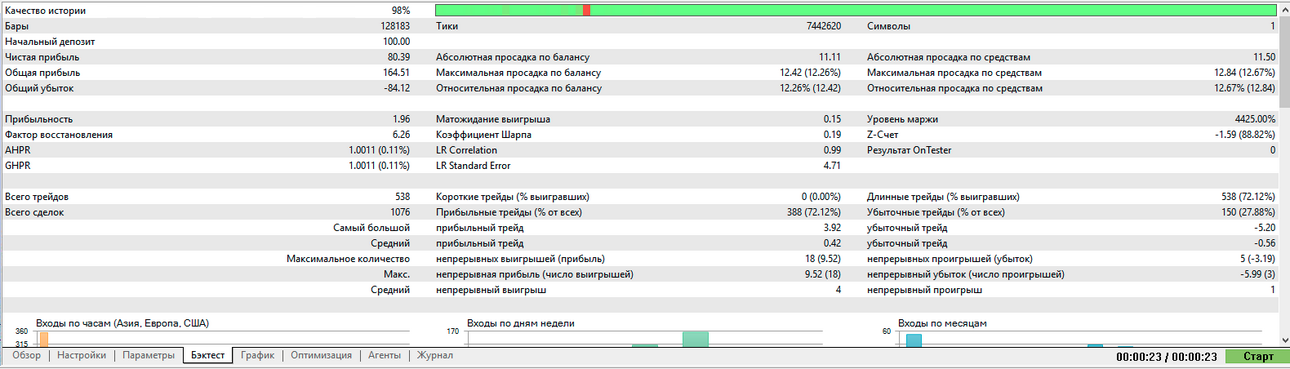Click the 'Максимальная просадка по балансу' value
Screen dimensions: 1290x369
[x=810, y=72]
